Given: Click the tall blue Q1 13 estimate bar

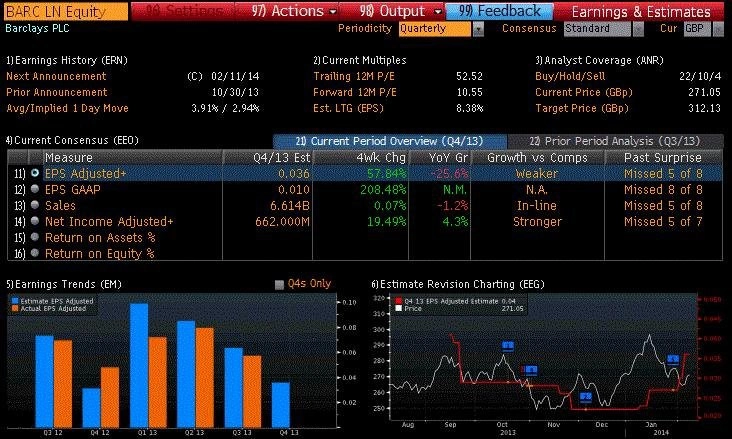Looking at the screenshot, I should pyautogui.click(x=139, y=365).
